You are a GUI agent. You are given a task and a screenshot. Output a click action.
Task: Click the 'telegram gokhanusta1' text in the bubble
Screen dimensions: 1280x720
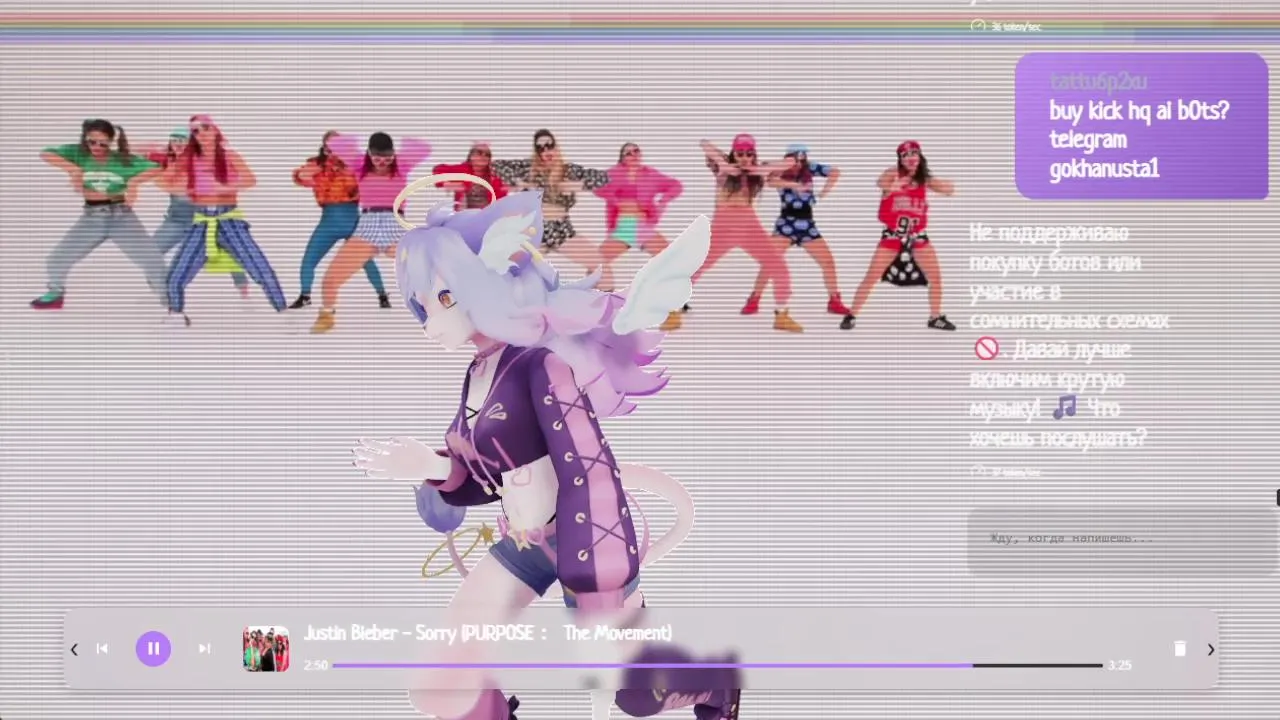[1104, 154]
